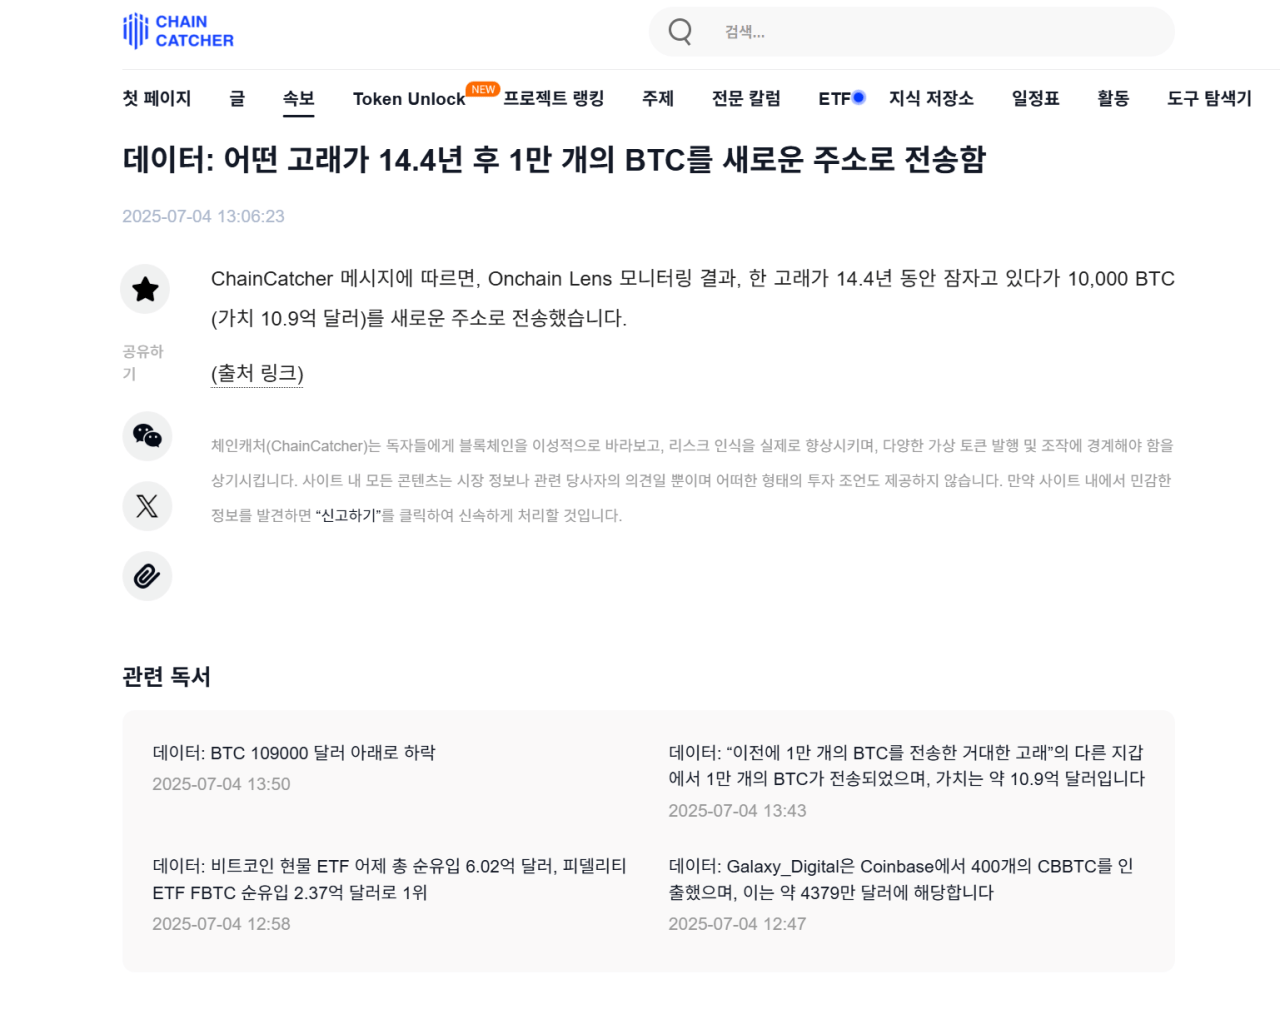Open related article about BTC 109000 하락
The image size is (1280, 1029).
(294, 753)
